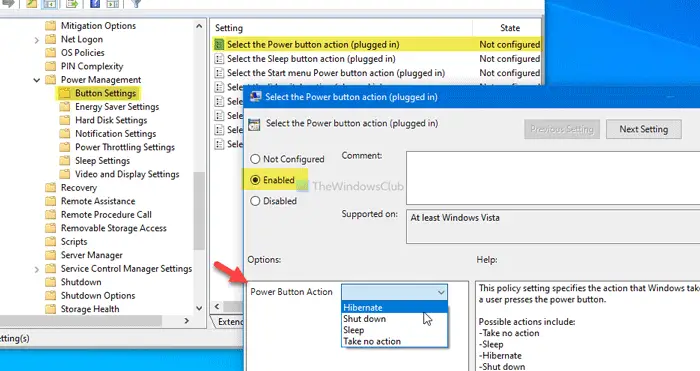Image resolution: width=700 pixels, height=371 pixels.
Task: Click the settings list scroll-left arrow
Action: click(x=217, y=307)
